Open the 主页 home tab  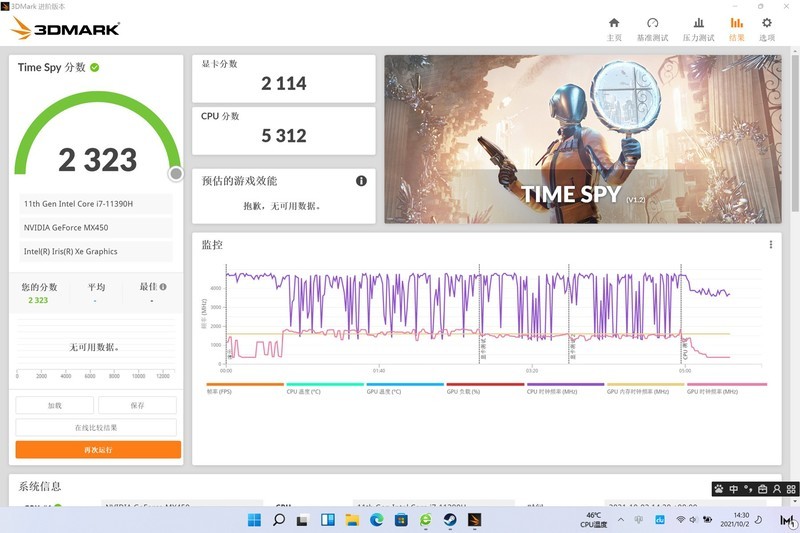614,29
